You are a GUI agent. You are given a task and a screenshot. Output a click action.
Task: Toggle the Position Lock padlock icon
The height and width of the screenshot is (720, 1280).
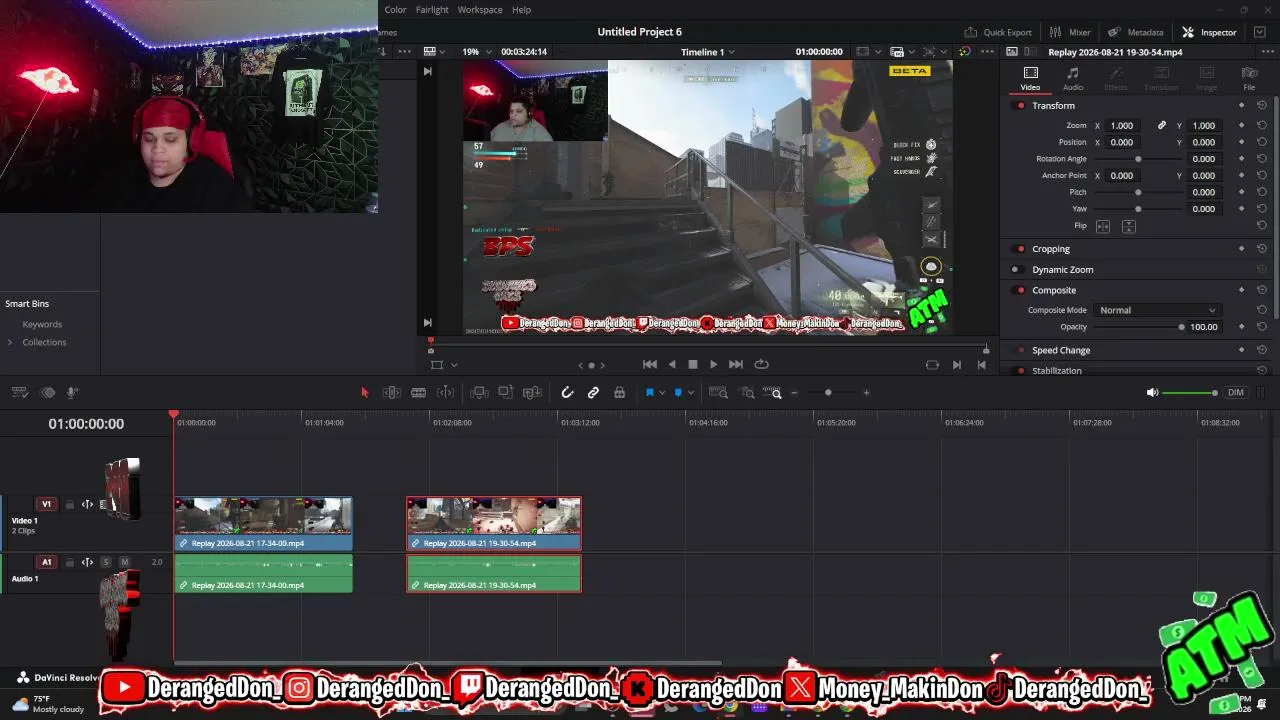[x=619, y=393]
